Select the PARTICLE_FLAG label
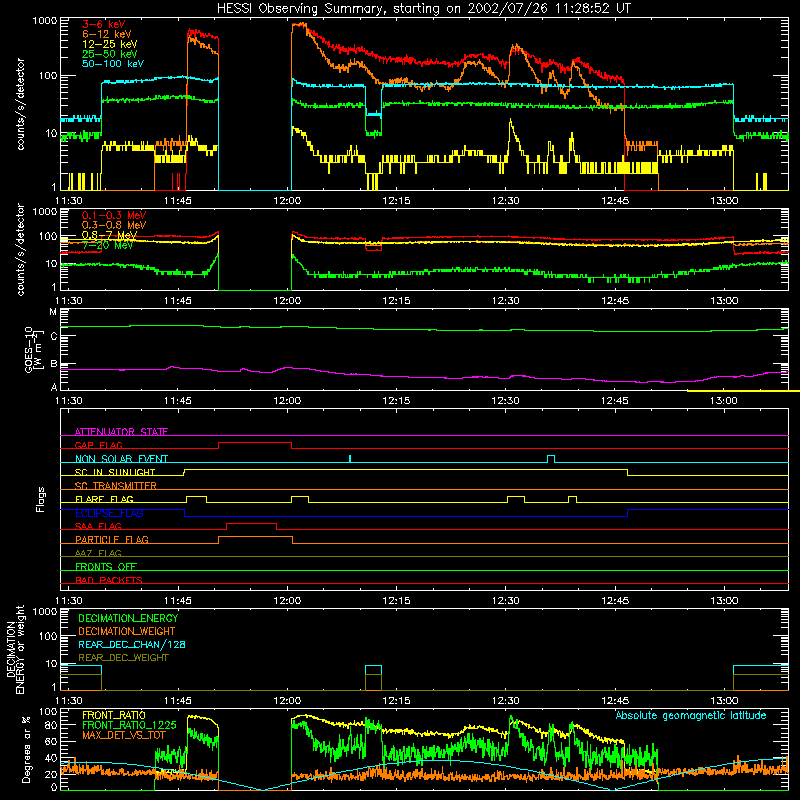Screen dimensions: 800x800 coord(112,540)
